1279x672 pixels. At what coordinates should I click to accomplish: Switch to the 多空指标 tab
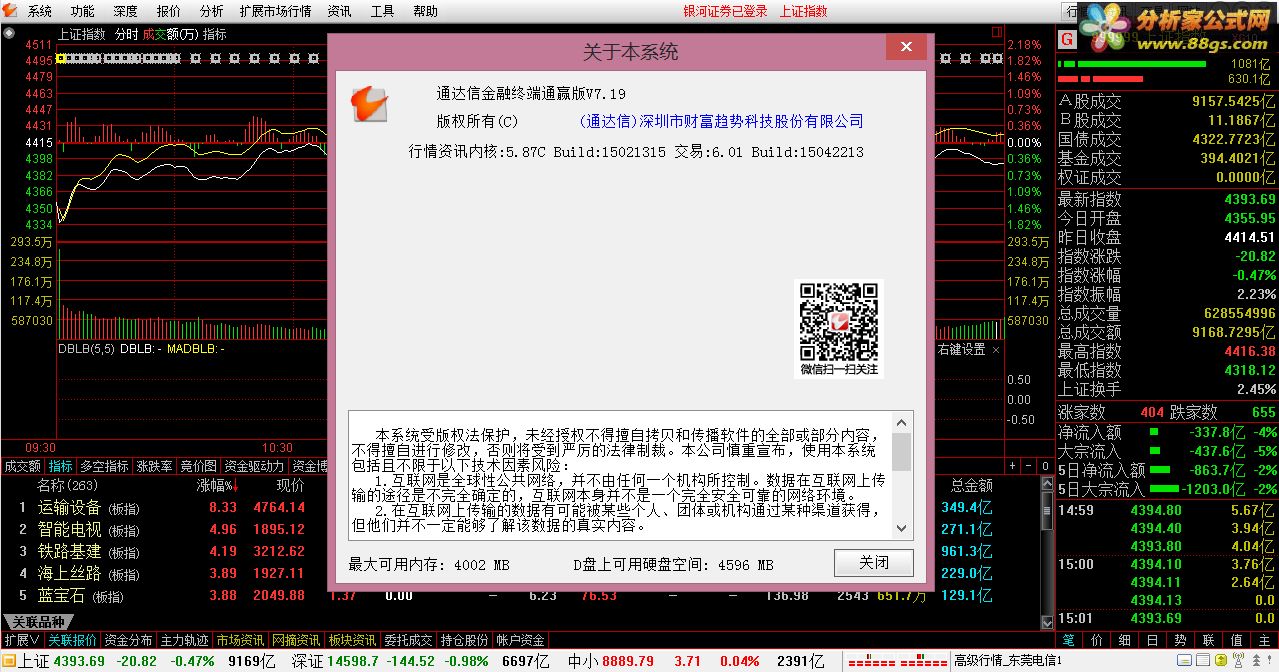point(104,466)
